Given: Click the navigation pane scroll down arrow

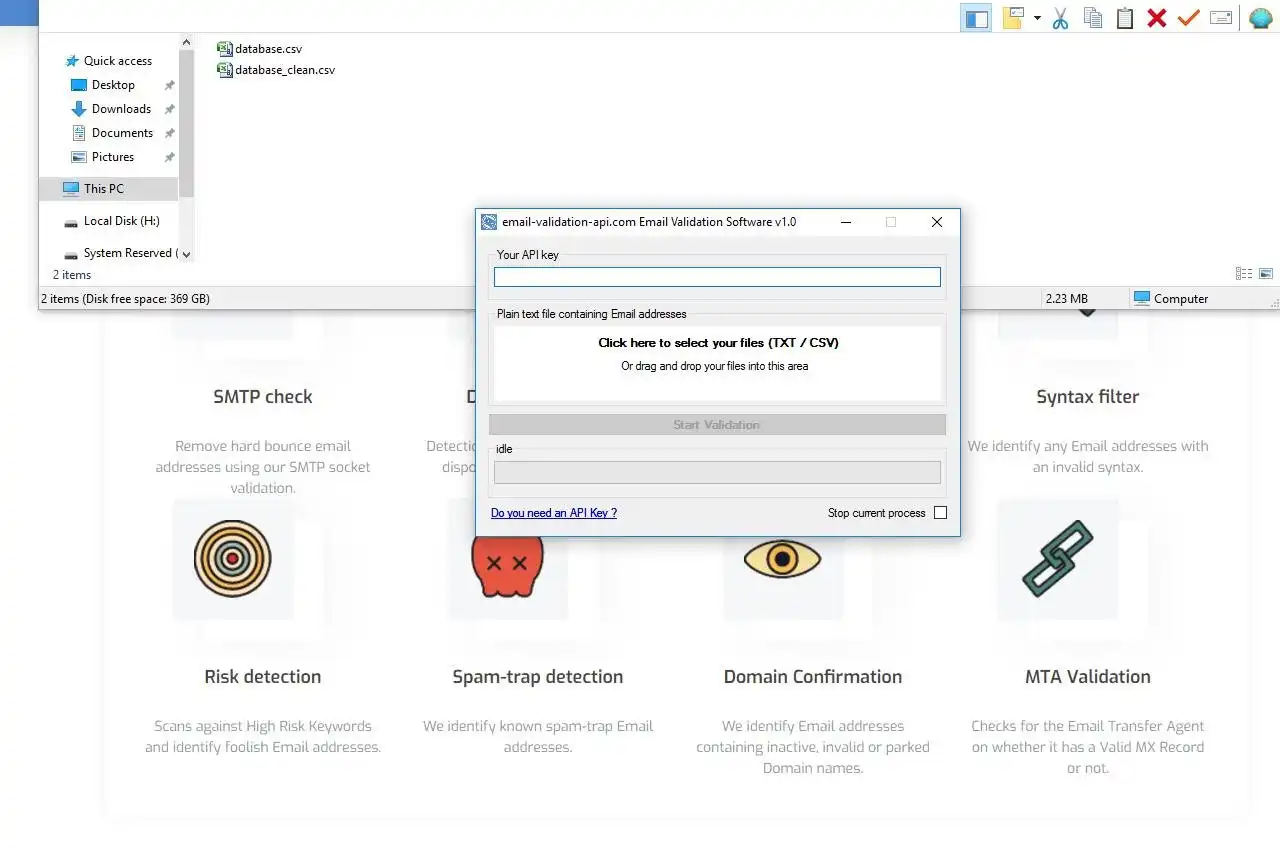Looking at the screenshot, I should pos(186,255).
